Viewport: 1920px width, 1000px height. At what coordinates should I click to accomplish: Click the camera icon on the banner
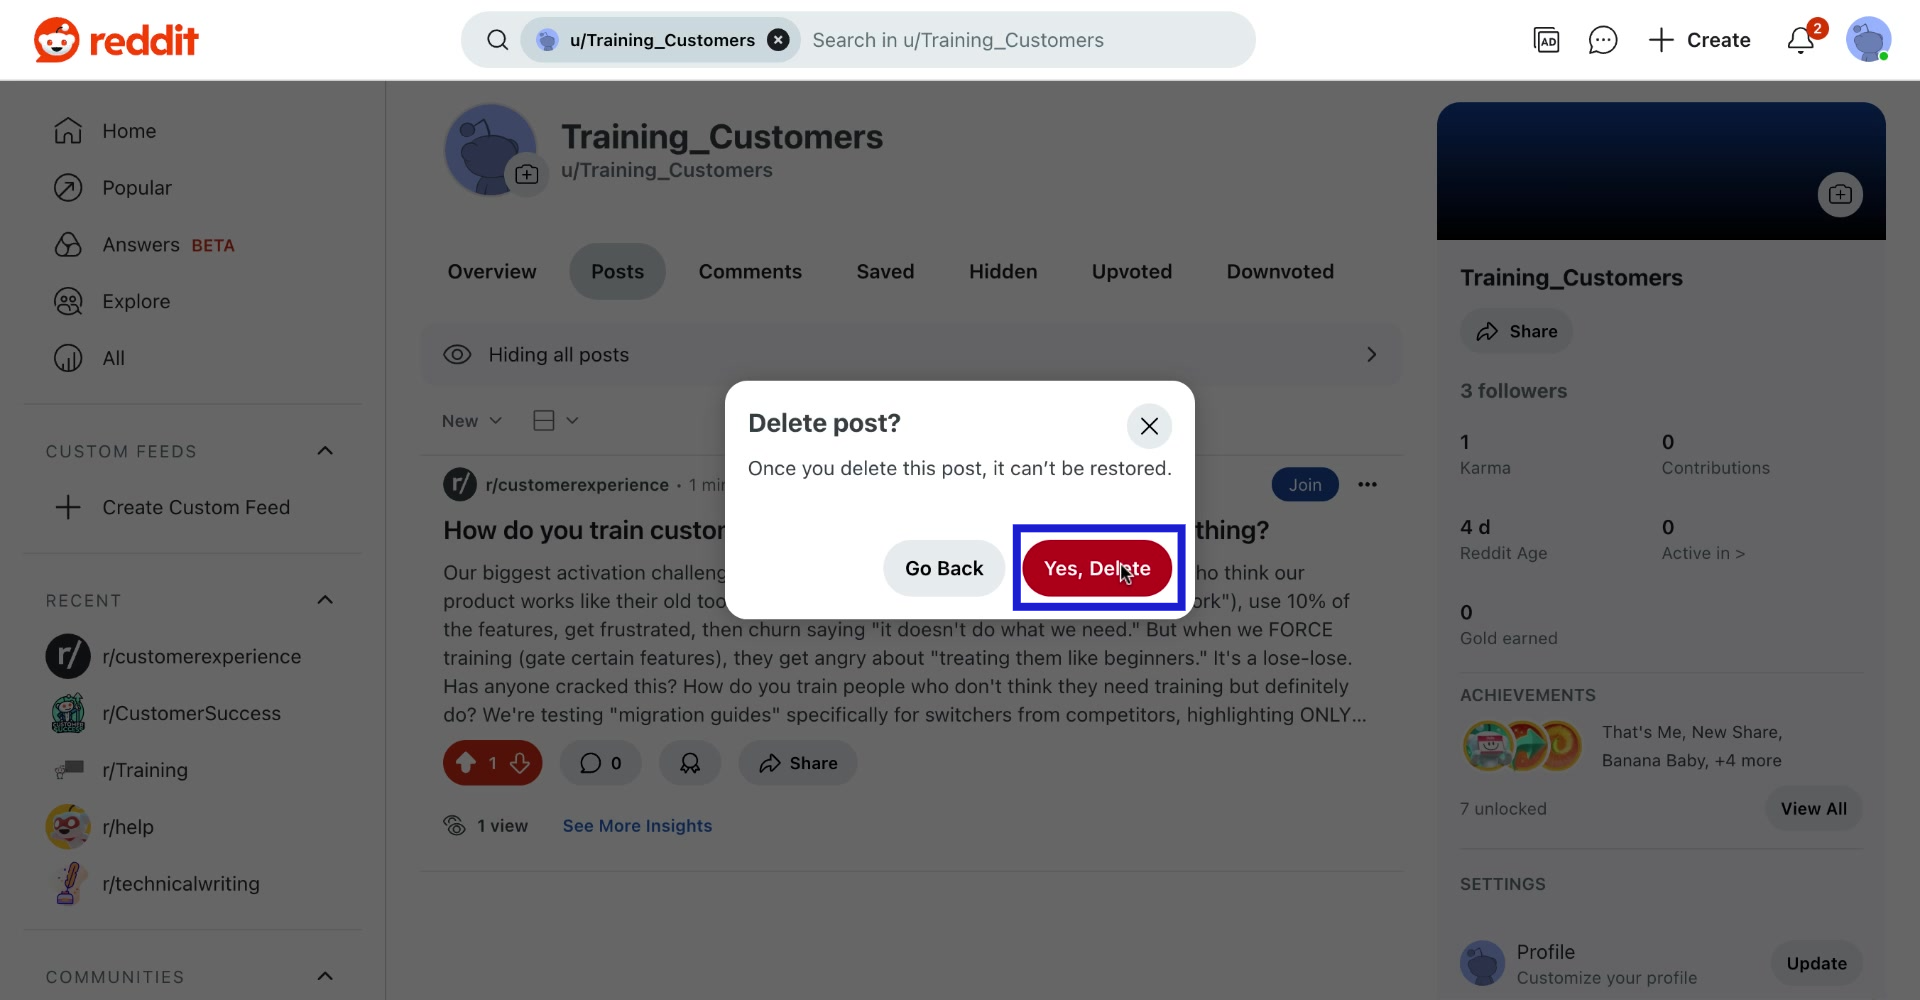coord(1840,194)
